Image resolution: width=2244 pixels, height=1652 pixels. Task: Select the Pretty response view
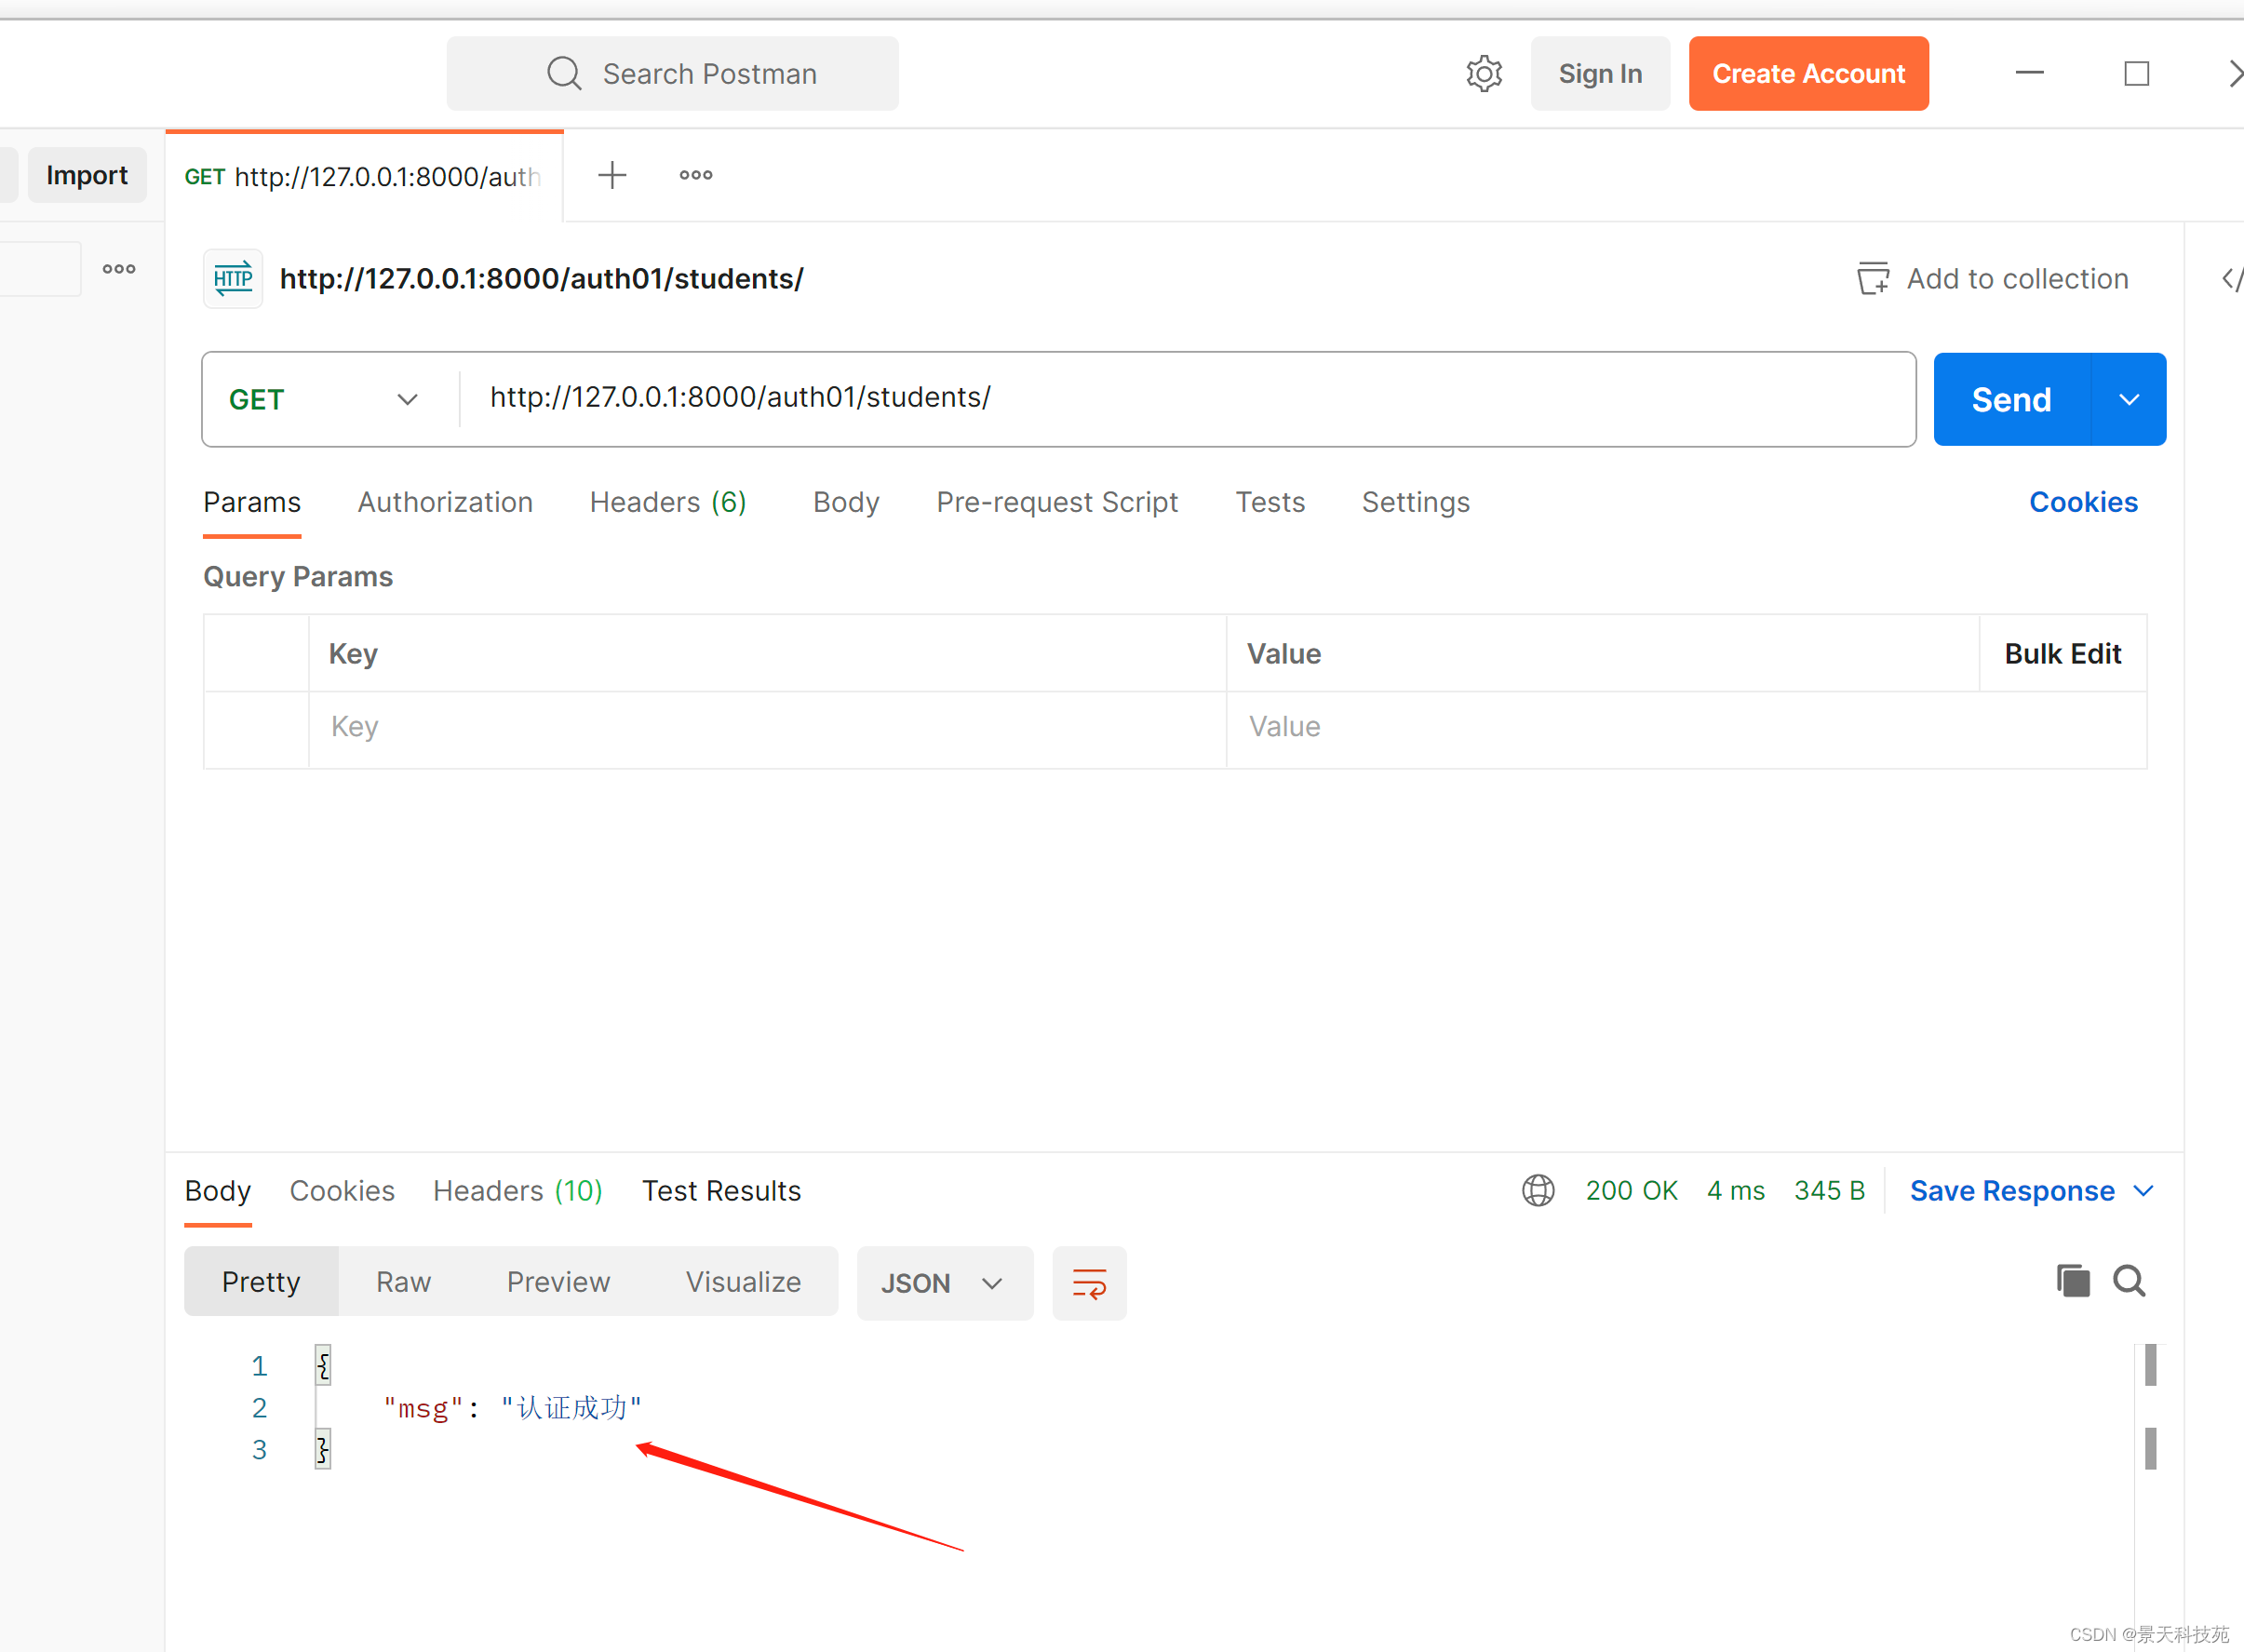click(261, 1282)
